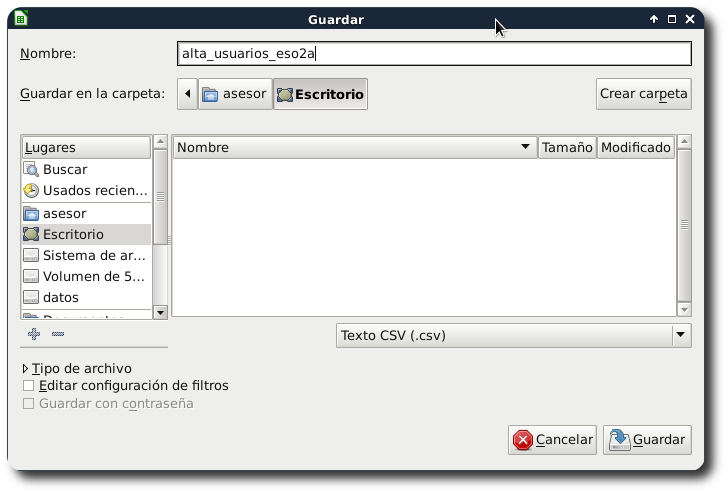Sort files by Nombre column header
Image resolution: width=728 pixels, height=494 pixels.
(x=355, y=147)
